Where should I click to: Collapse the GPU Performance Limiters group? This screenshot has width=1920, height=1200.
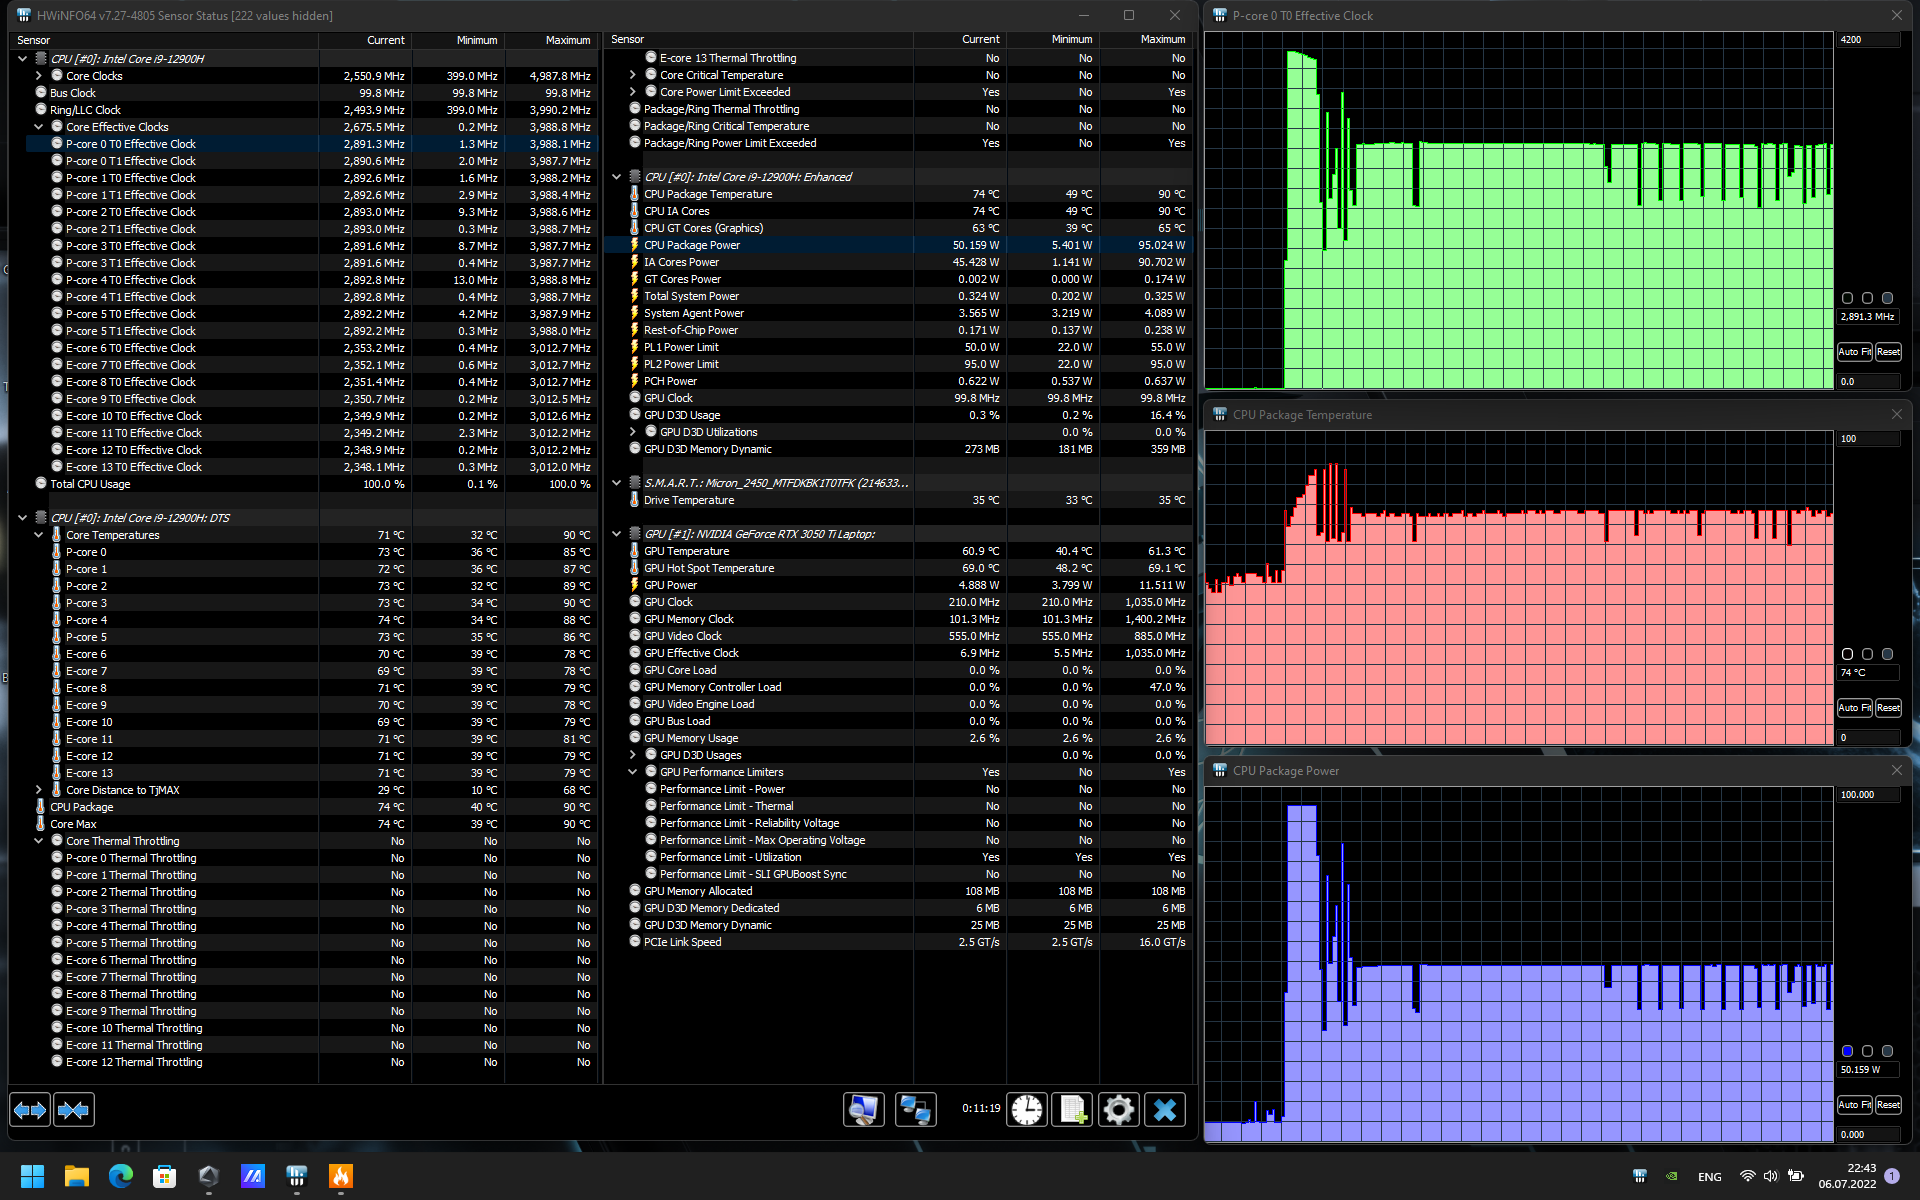click(x=632, y=772)
